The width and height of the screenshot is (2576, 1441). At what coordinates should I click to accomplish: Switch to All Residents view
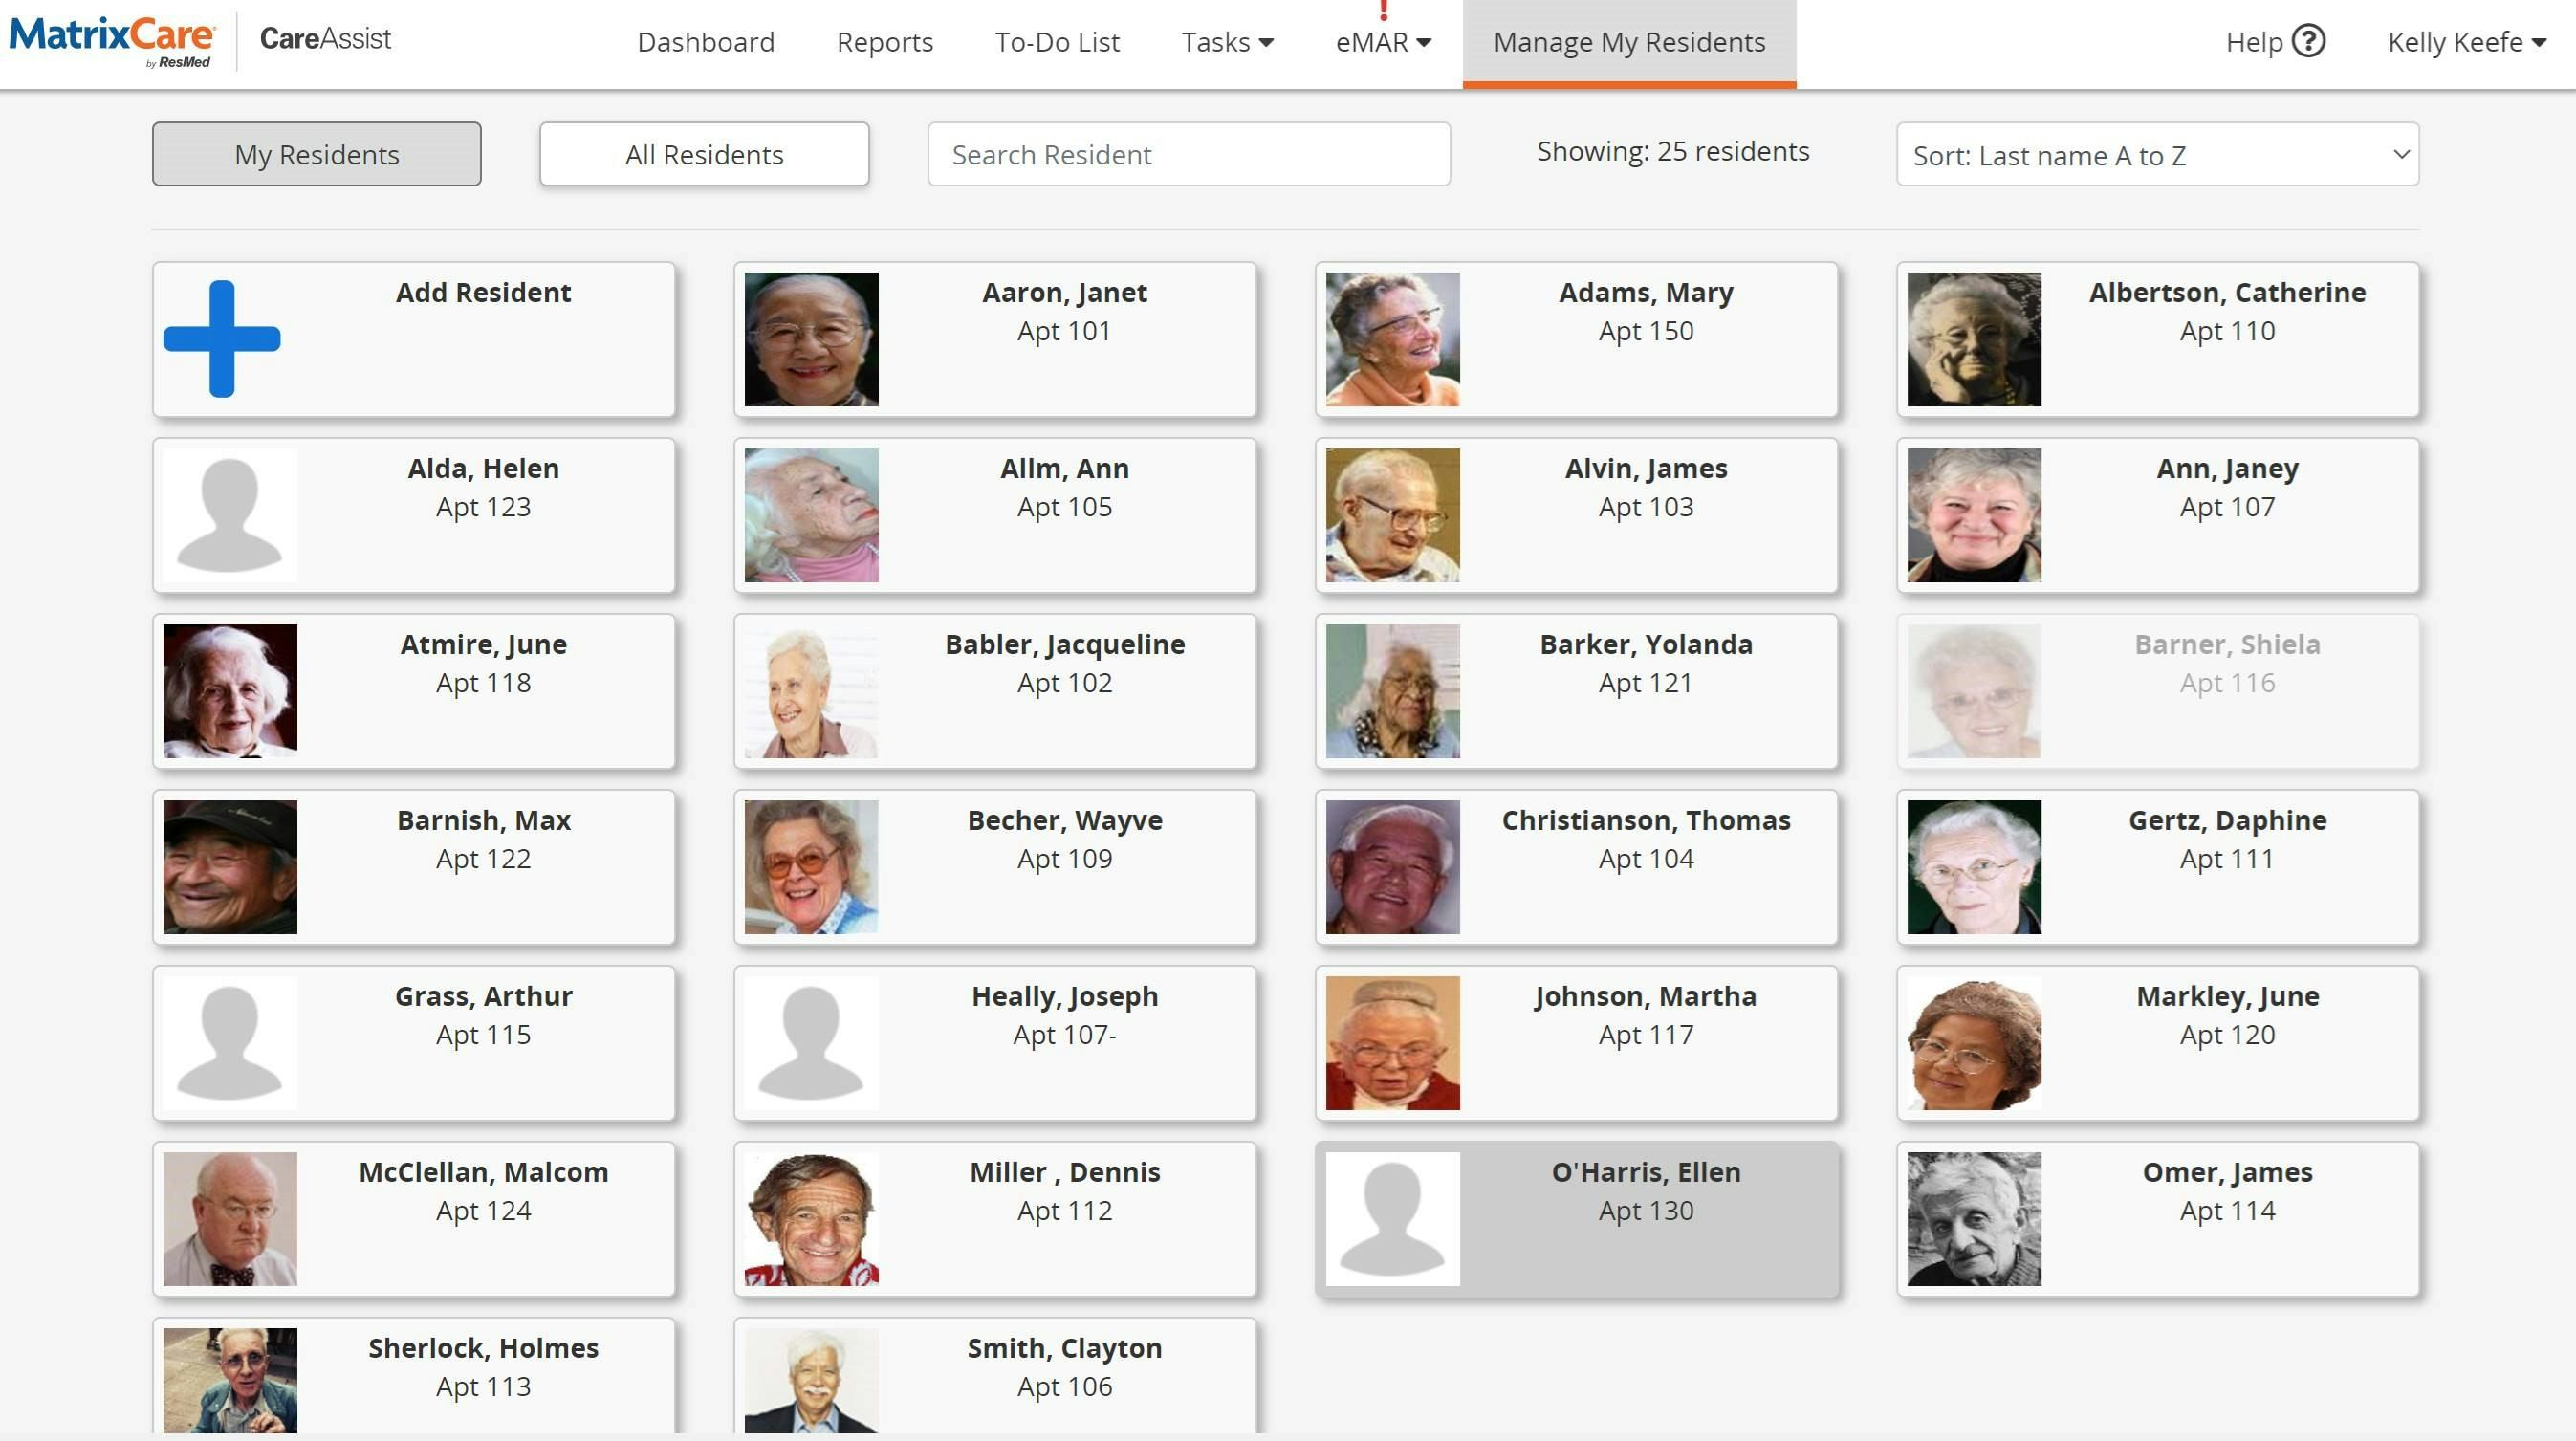(x=703, y=154)
